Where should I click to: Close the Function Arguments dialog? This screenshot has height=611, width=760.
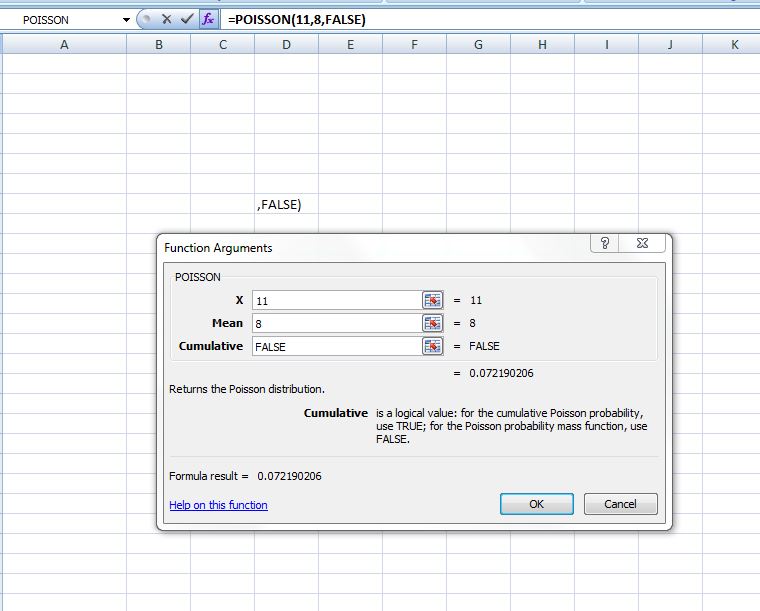point(642,244)
